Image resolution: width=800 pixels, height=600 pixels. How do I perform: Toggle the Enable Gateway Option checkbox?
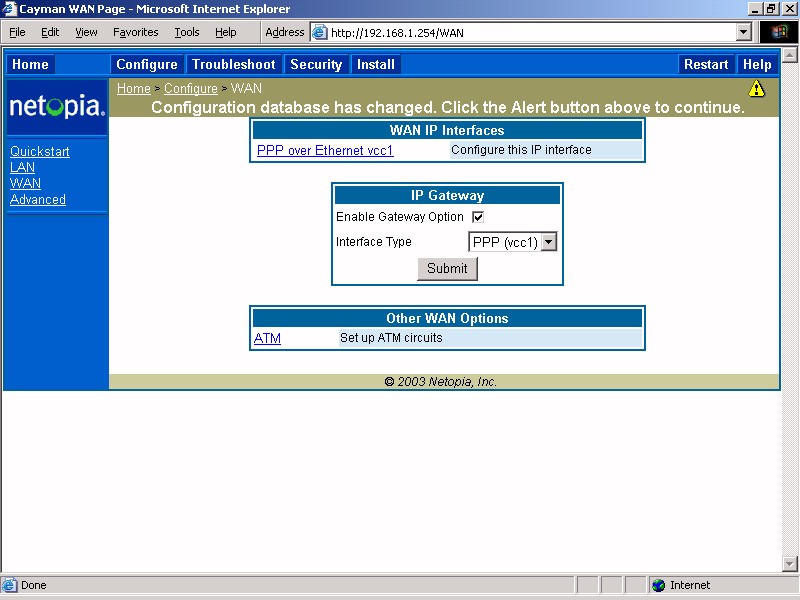[478, 217]
